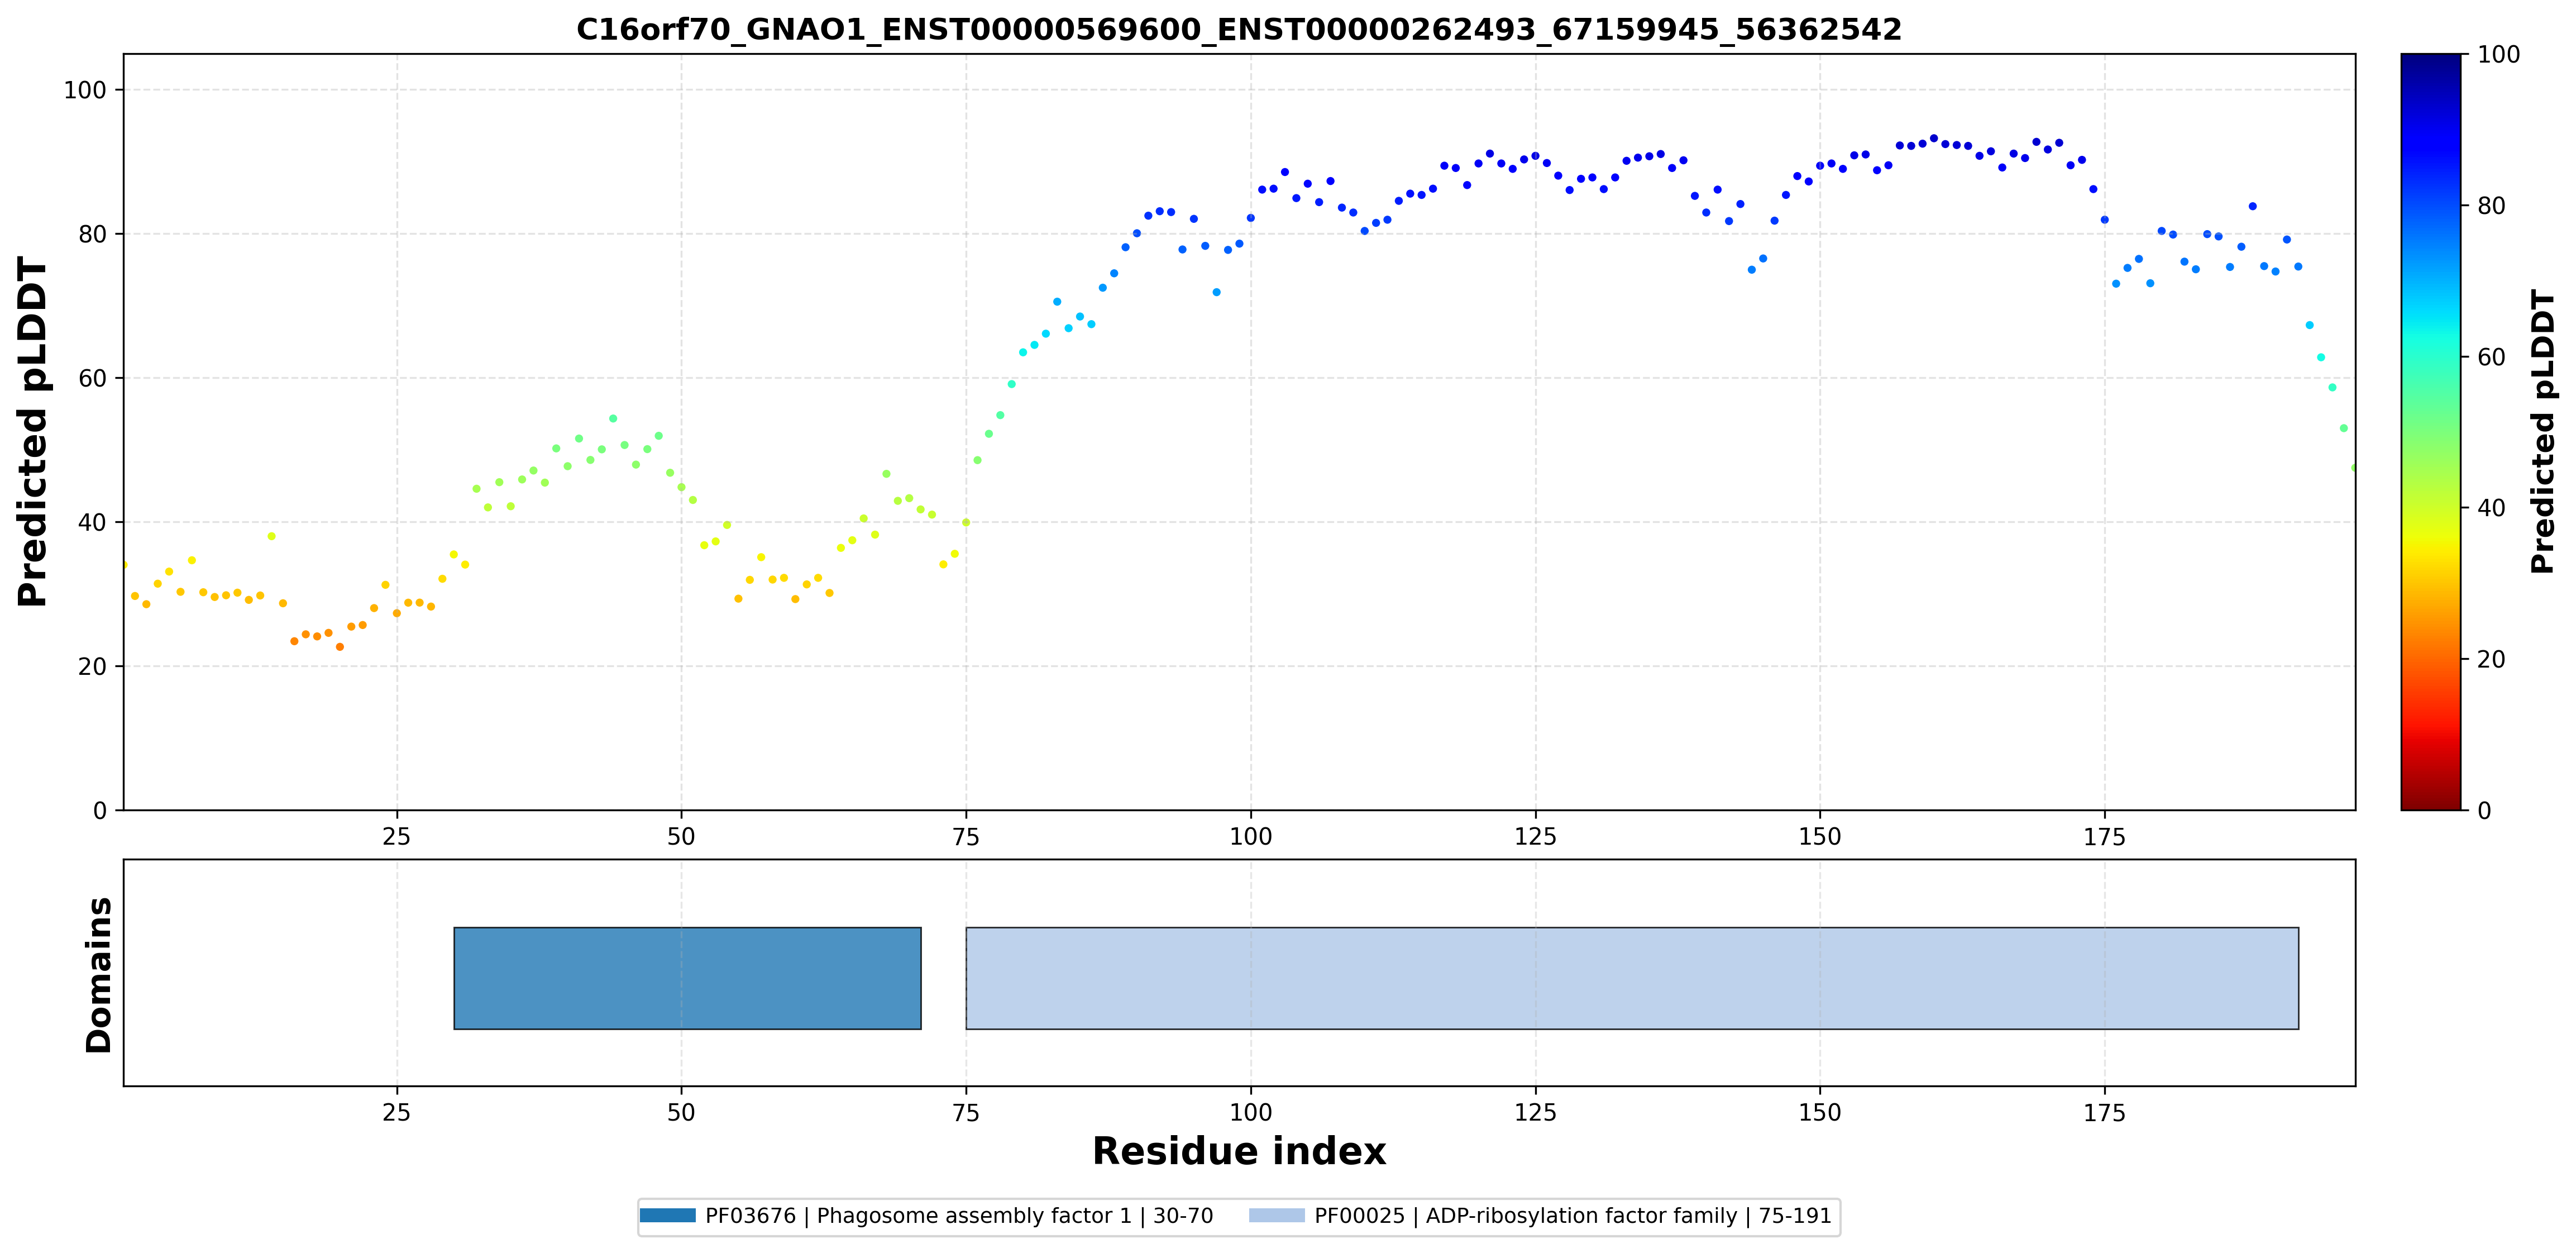Image resolution: width=2576 pixels, height=1253 pixels.
Task: Click x-axis tick 25 under the scatter plot
Action: coord(397,837)
